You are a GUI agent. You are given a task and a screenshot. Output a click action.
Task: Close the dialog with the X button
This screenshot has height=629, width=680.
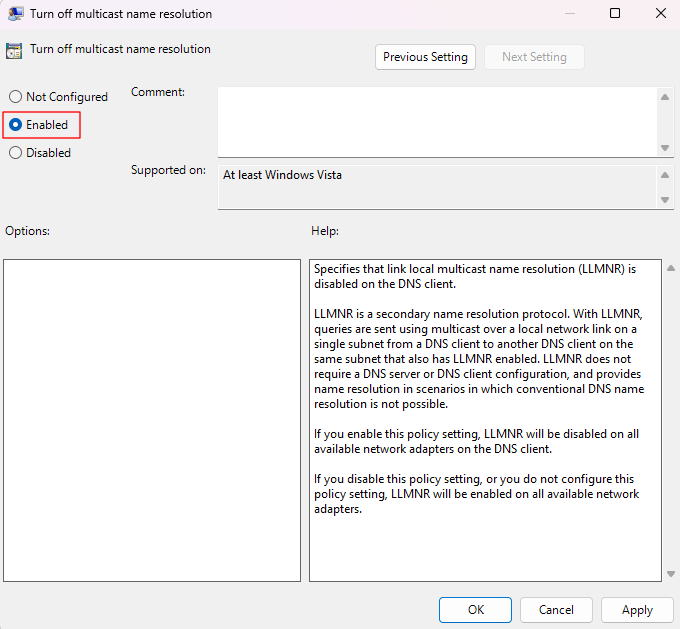coord(661,13)
